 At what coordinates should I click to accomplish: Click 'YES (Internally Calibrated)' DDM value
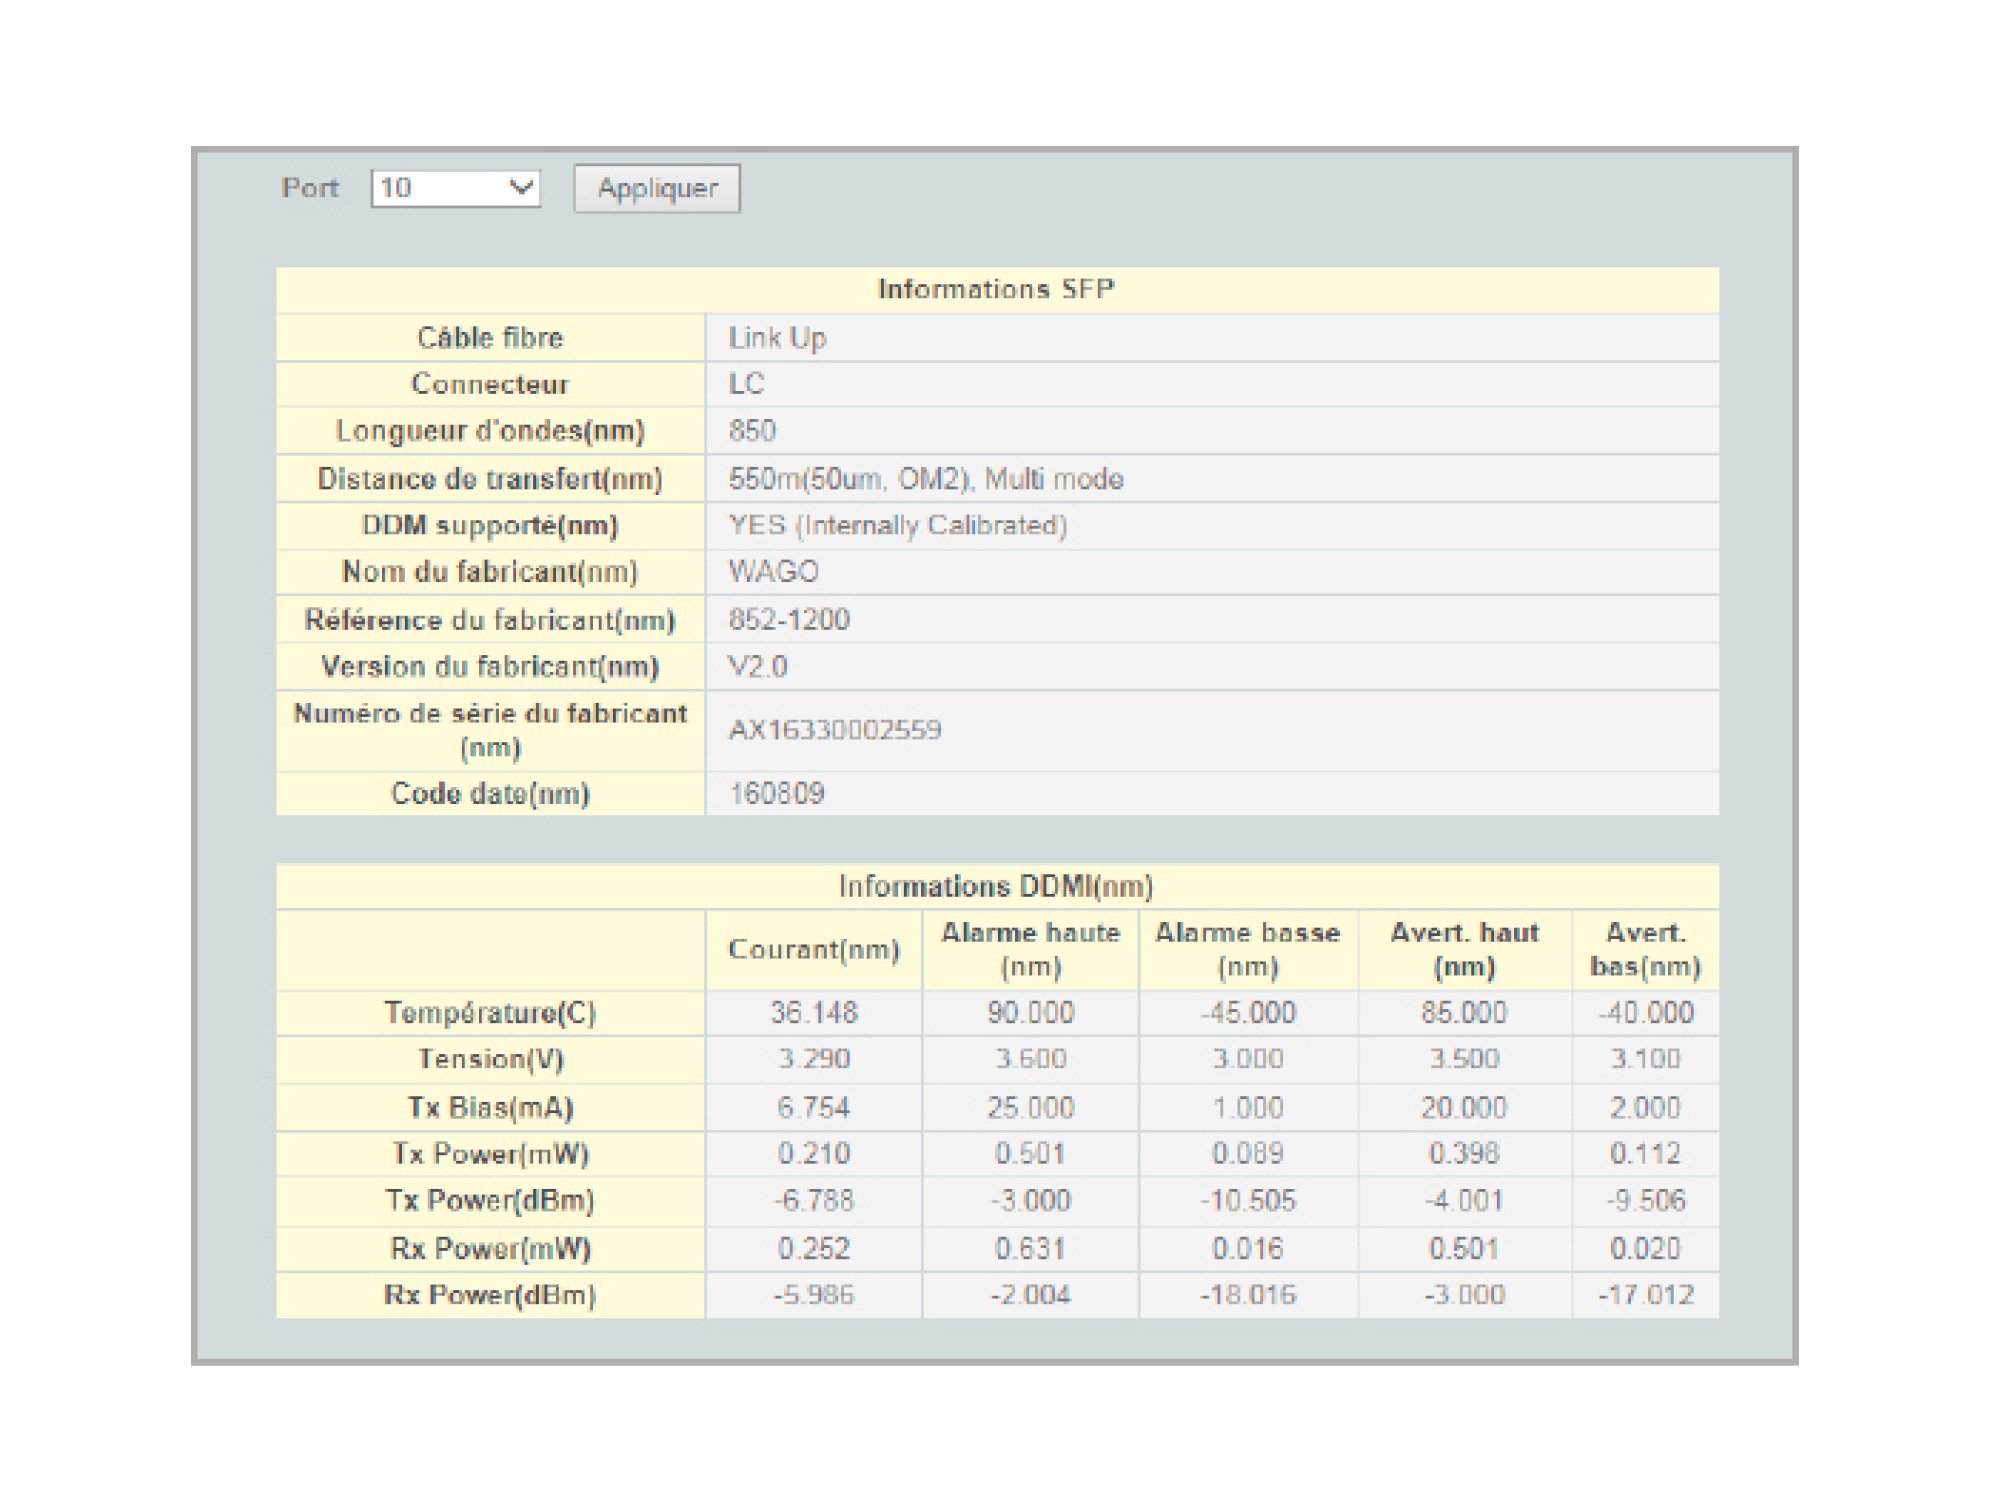(x=897, y=525)
